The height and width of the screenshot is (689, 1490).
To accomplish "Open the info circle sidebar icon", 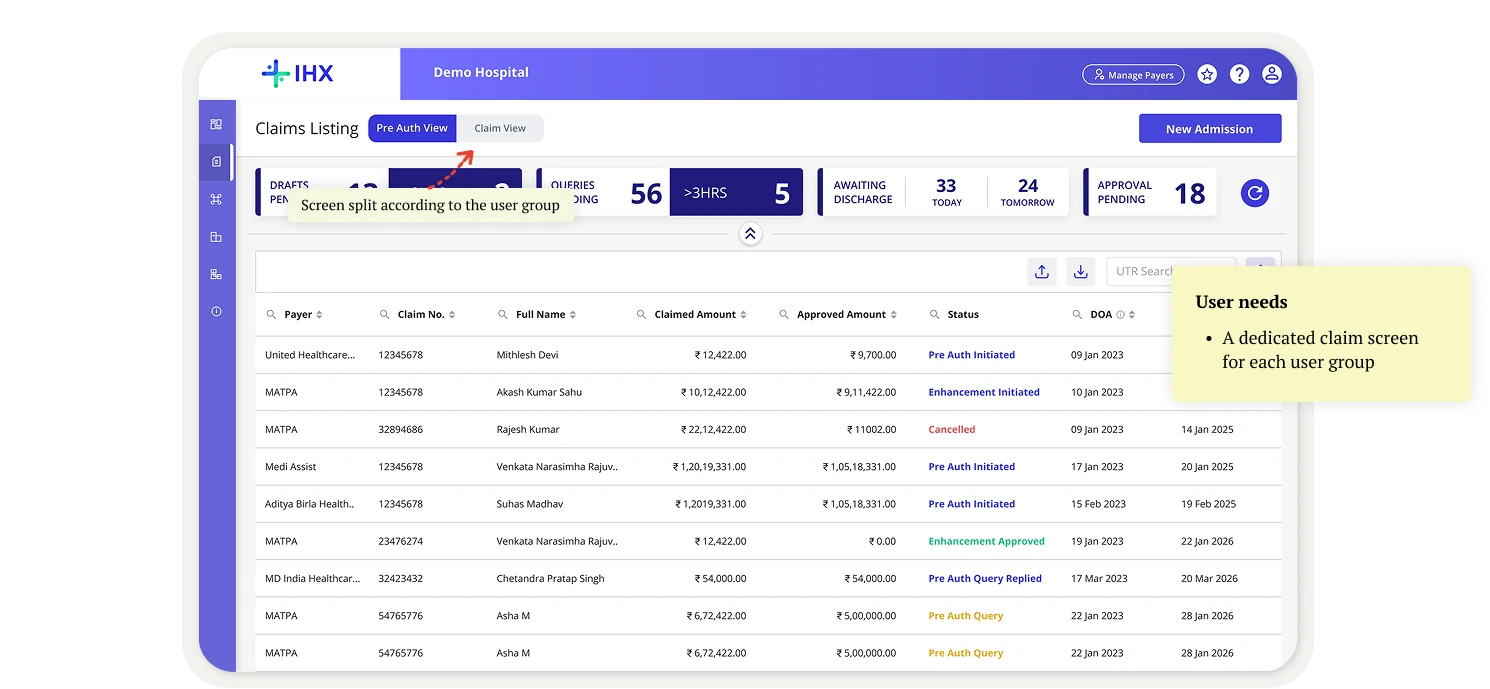I will (x=216, y=312).
